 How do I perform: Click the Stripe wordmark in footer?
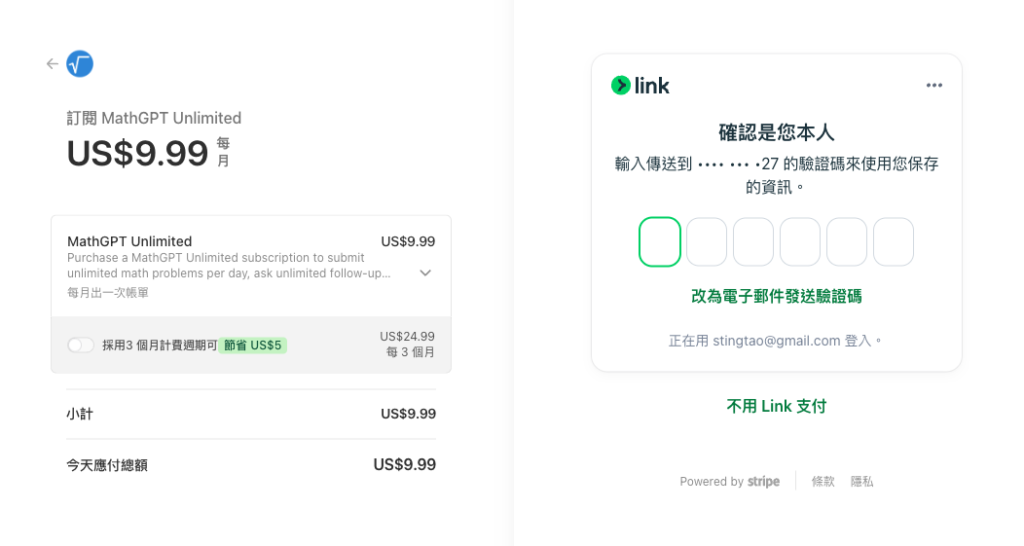tap(763, 481)
